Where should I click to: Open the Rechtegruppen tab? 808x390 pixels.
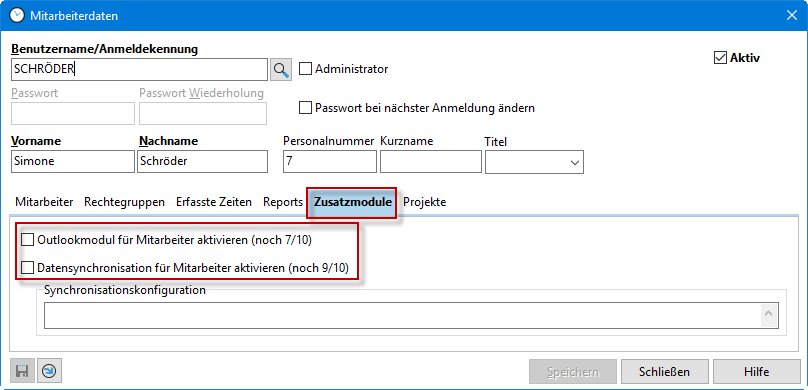[x=124, y=202]
